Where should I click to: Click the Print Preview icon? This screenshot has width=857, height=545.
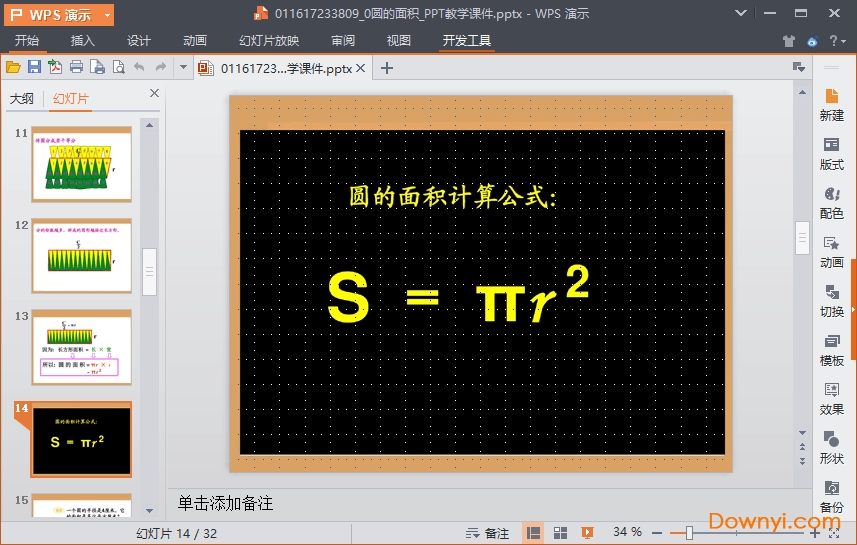click(x=118, y=67)
